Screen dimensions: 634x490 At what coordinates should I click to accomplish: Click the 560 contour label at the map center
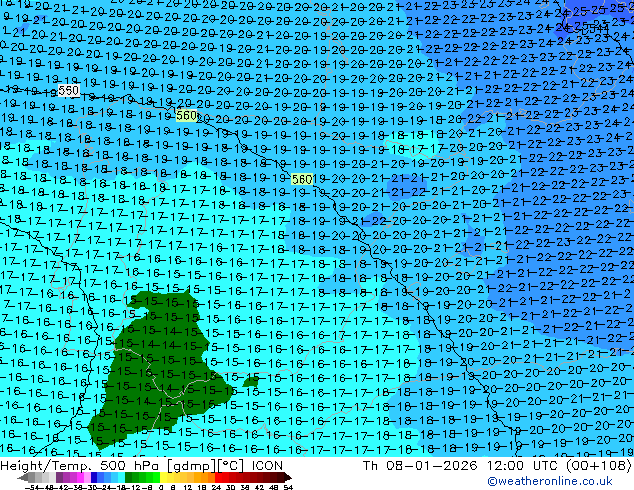(x=302, y=179)
